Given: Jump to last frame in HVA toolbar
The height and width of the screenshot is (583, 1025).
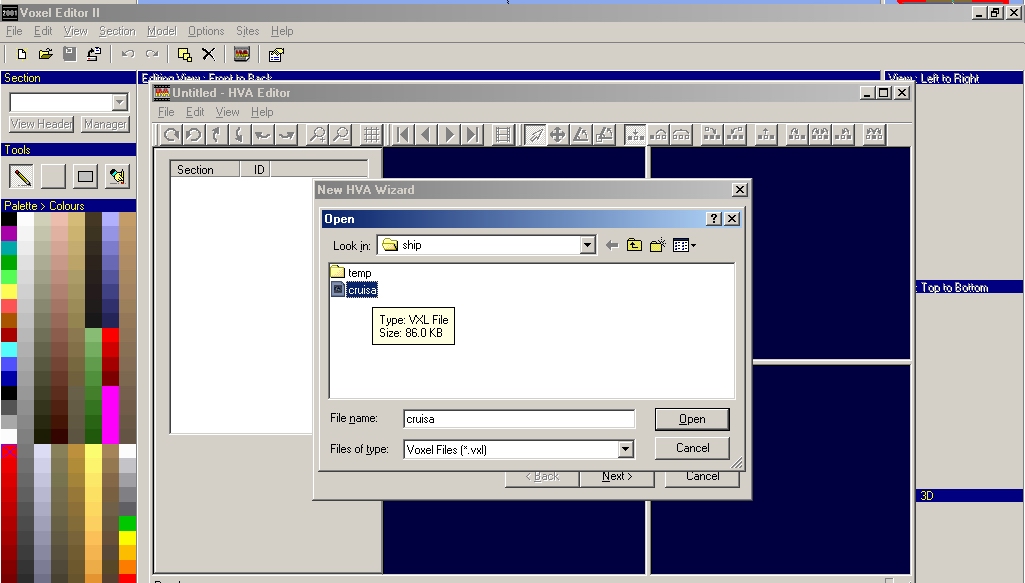Looking at the screenshot, I should click(x=472, y=135).
